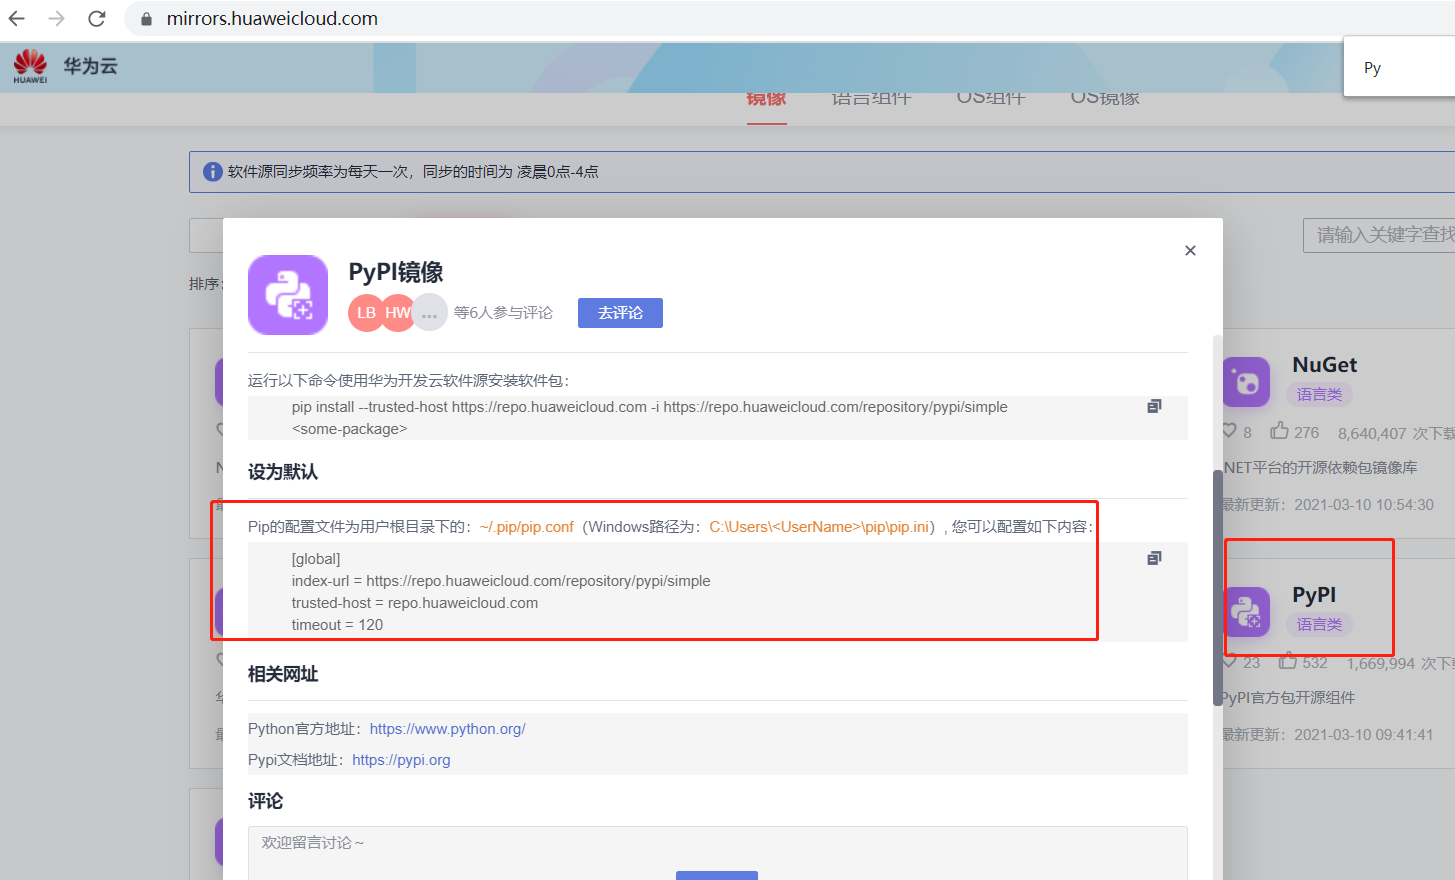Click the 设为默认 heading

[x=283, y=472]
